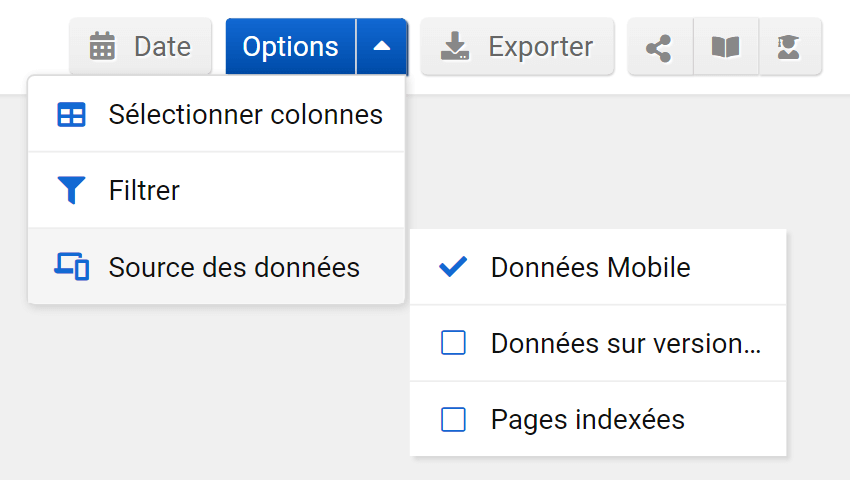Image resolution: width=850 pixels, height=480 pixels.
Task: Select the Pages indexées label text
Action: click(x=588, y=420)
